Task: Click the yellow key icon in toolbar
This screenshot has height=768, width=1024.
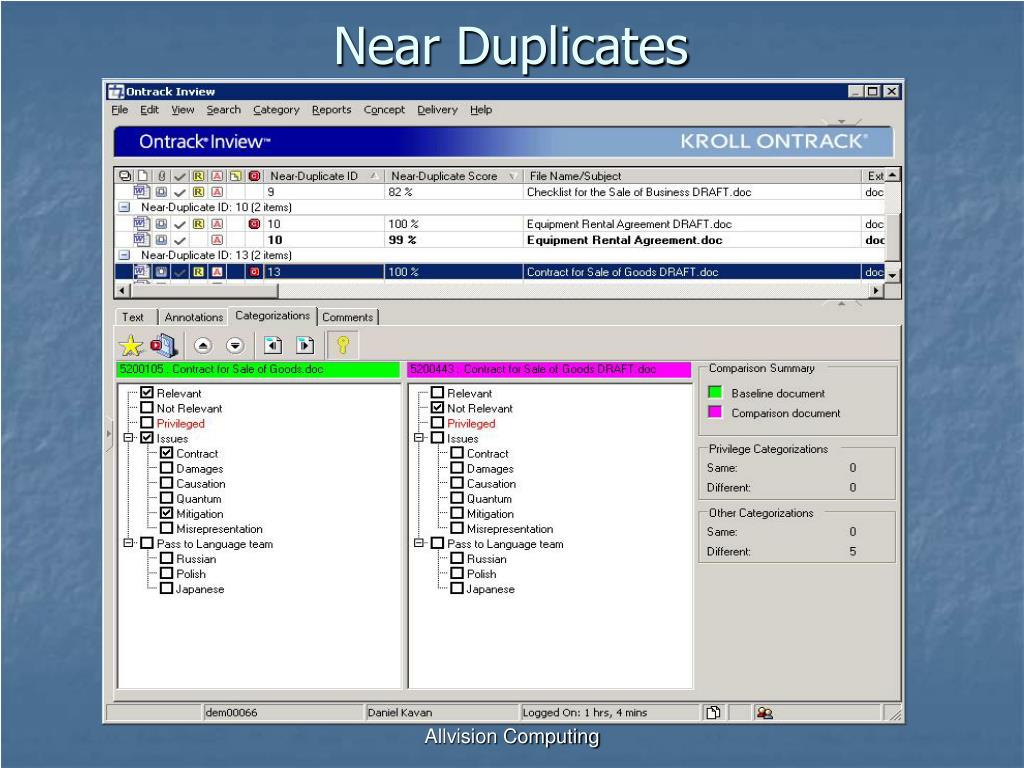Action: point(344,345)
